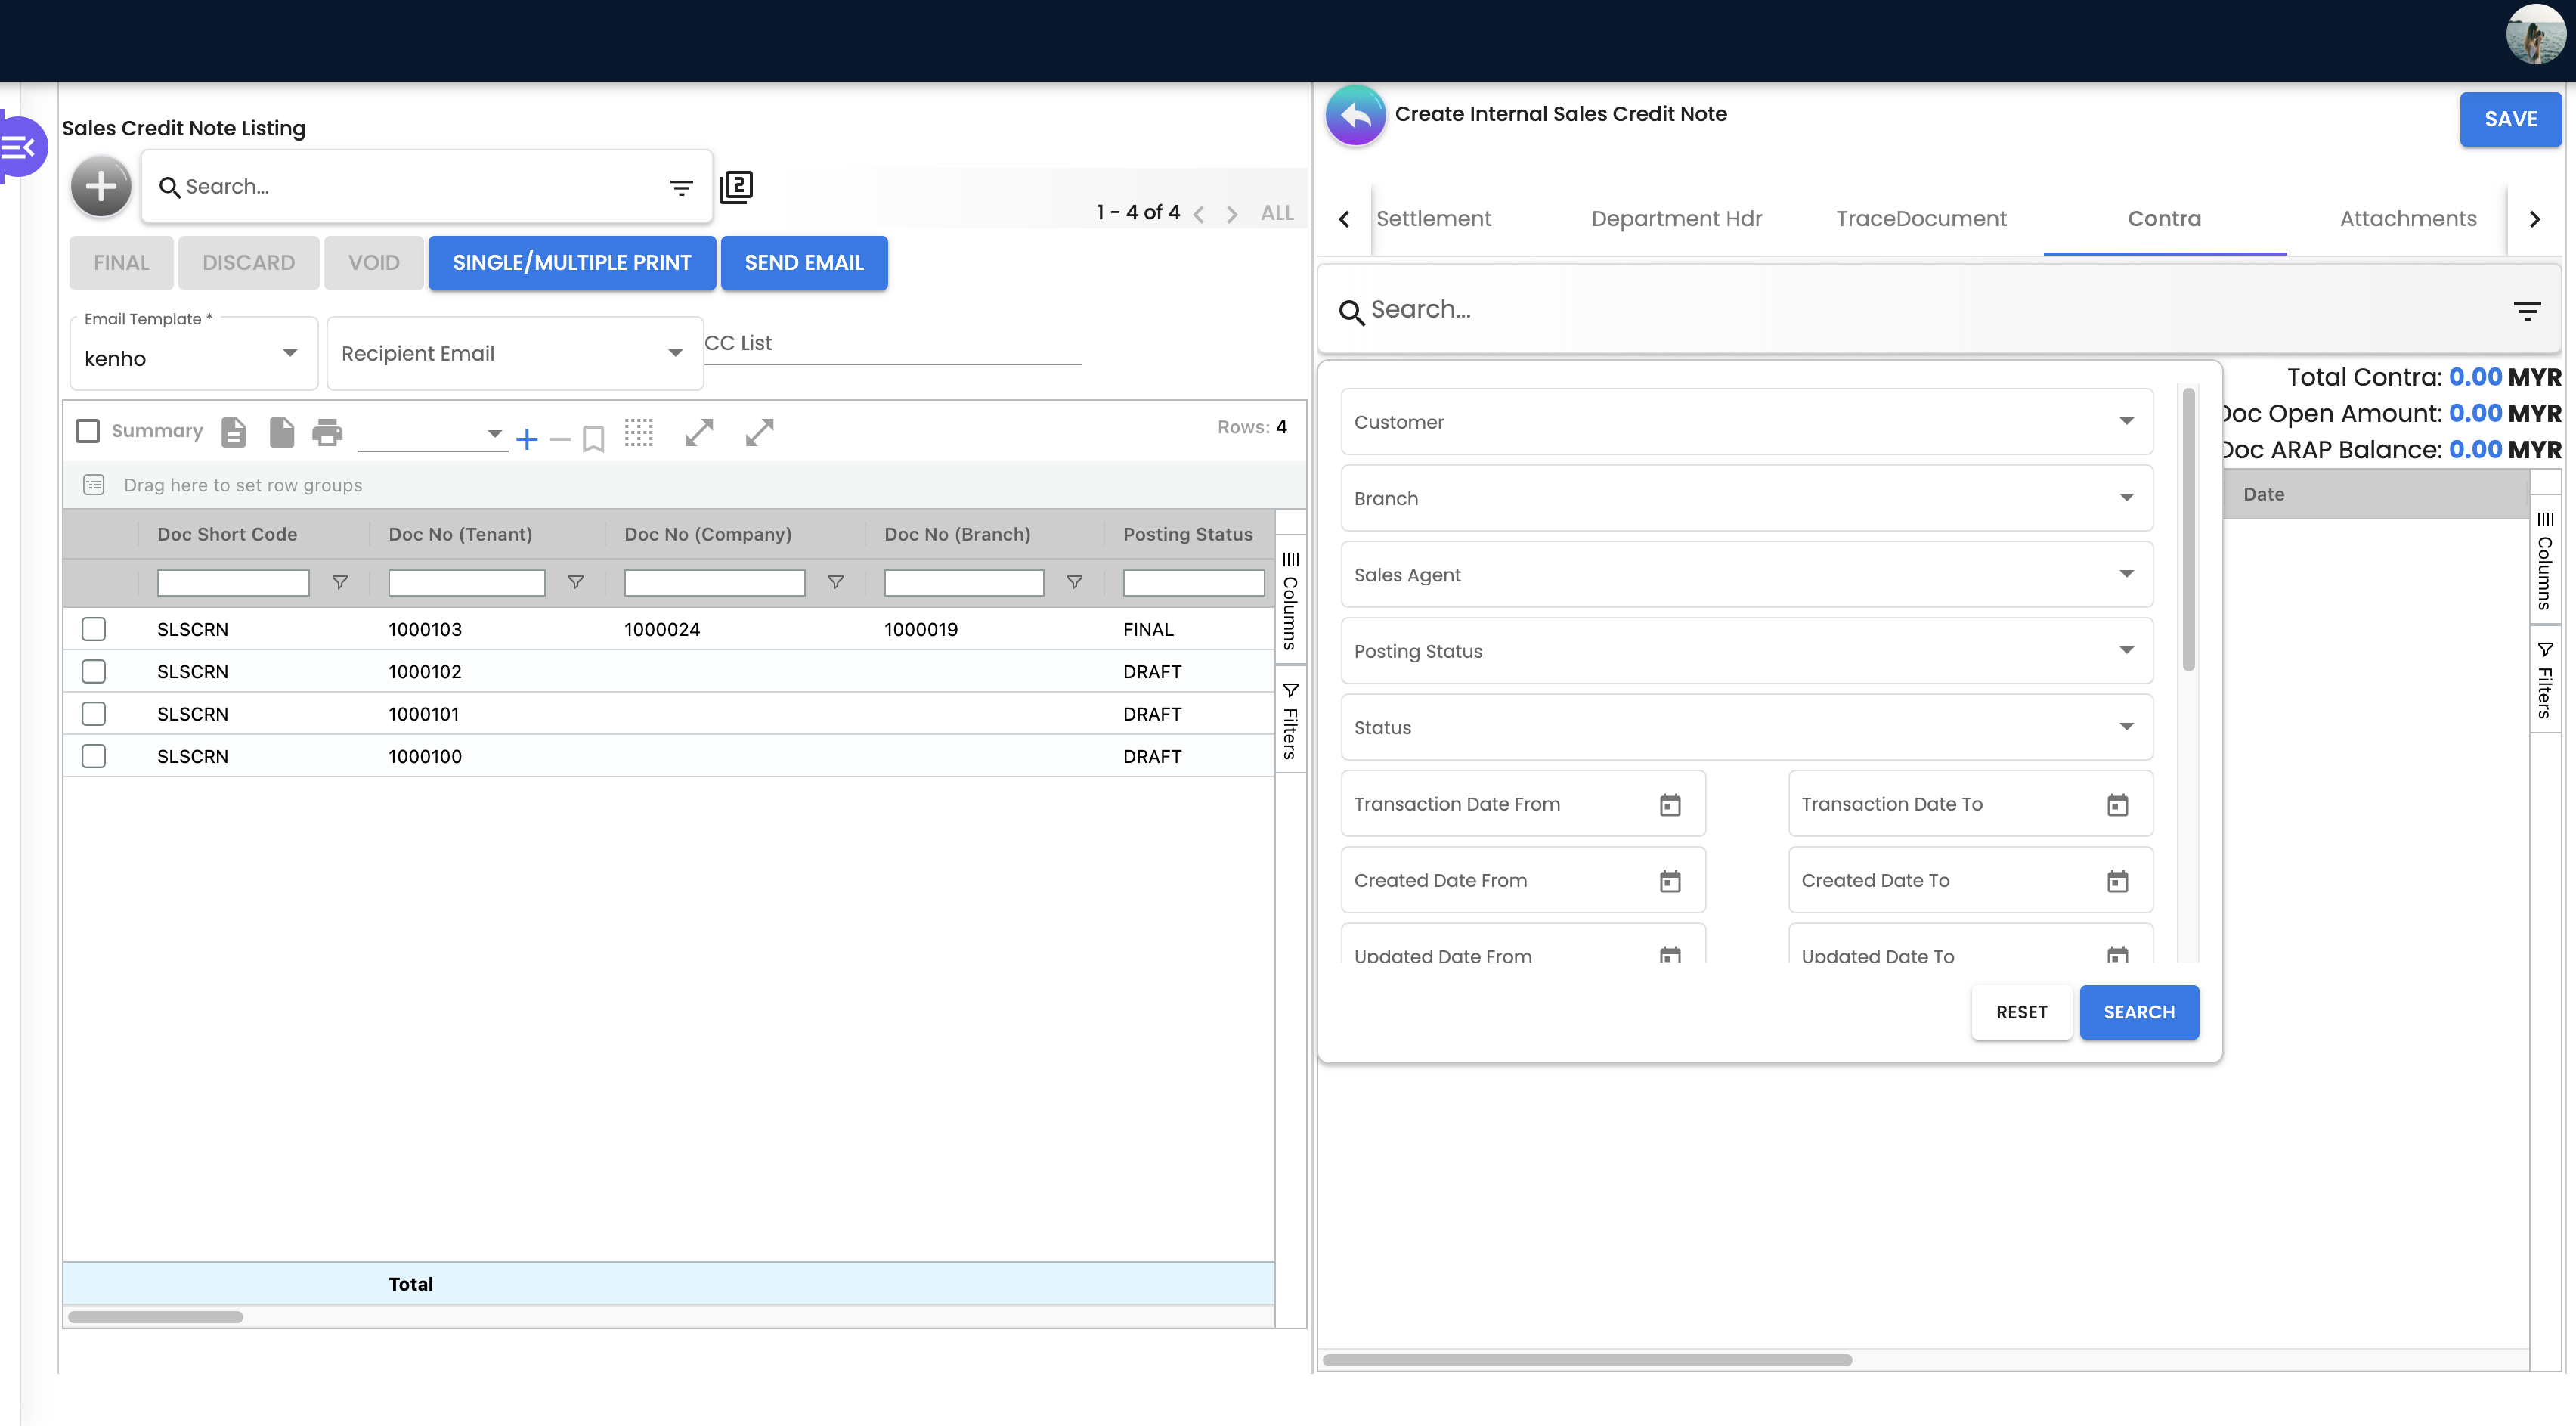Expand the Customer dropdown

[x=1746, y=422]
